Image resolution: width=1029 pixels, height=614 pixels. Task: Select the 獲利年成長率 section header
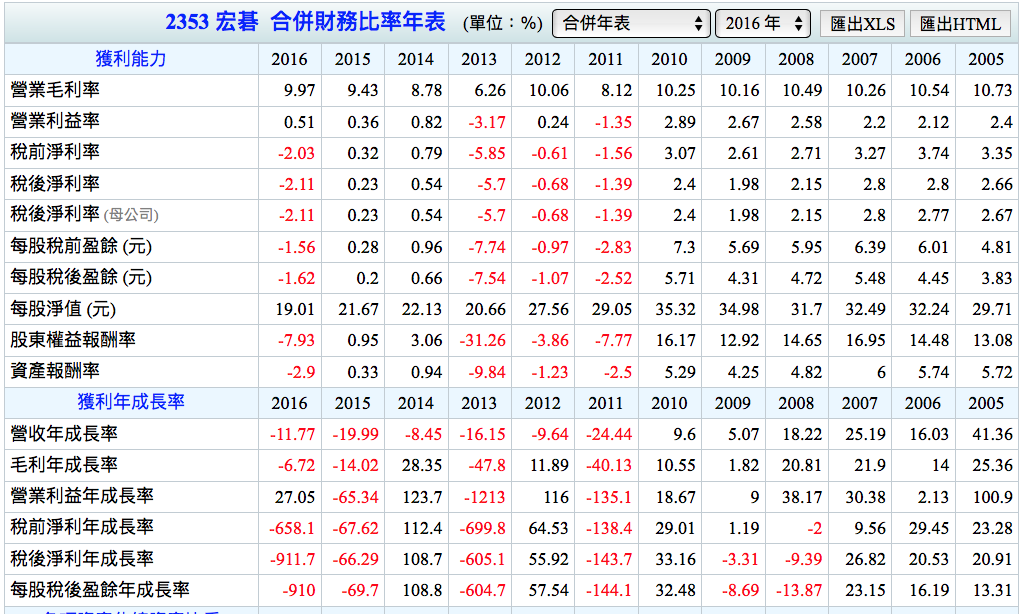click(131, 403)
